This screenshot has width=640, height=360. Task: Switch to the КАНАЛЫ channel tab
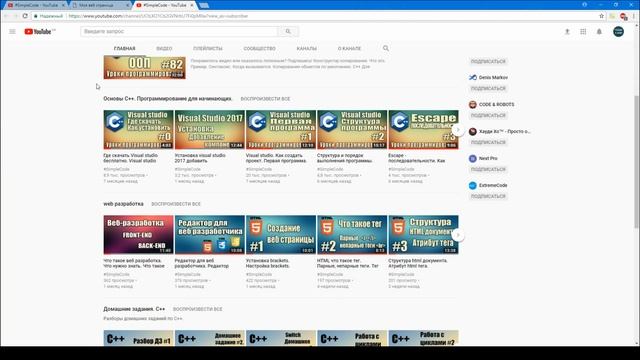pos(307,49)
